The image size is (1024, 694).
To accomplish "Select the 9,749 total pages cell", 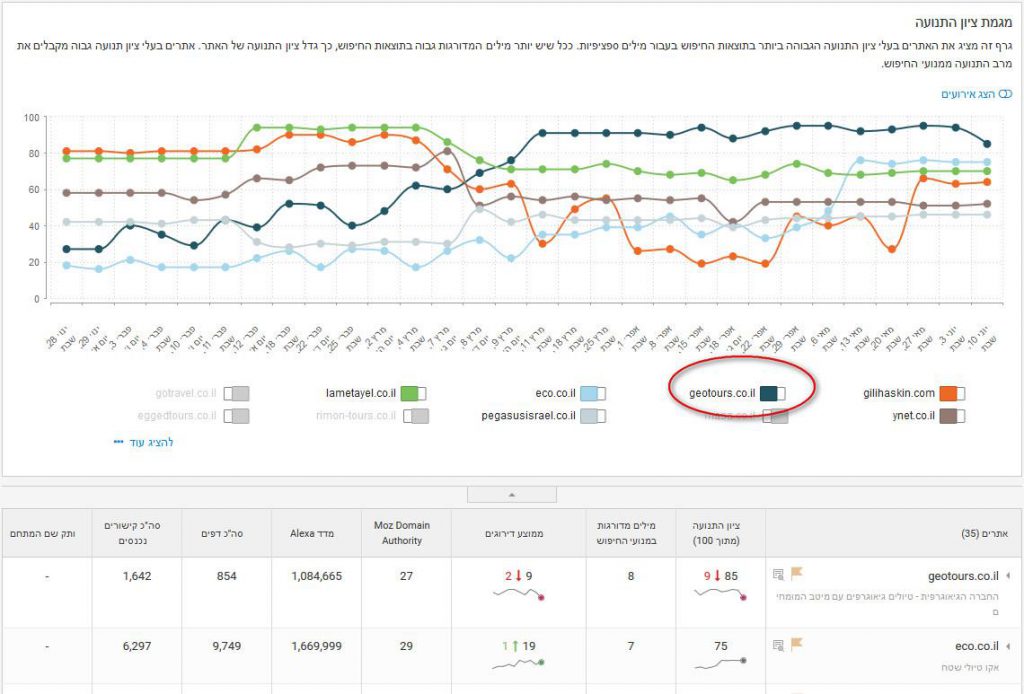I will [227, 646].
